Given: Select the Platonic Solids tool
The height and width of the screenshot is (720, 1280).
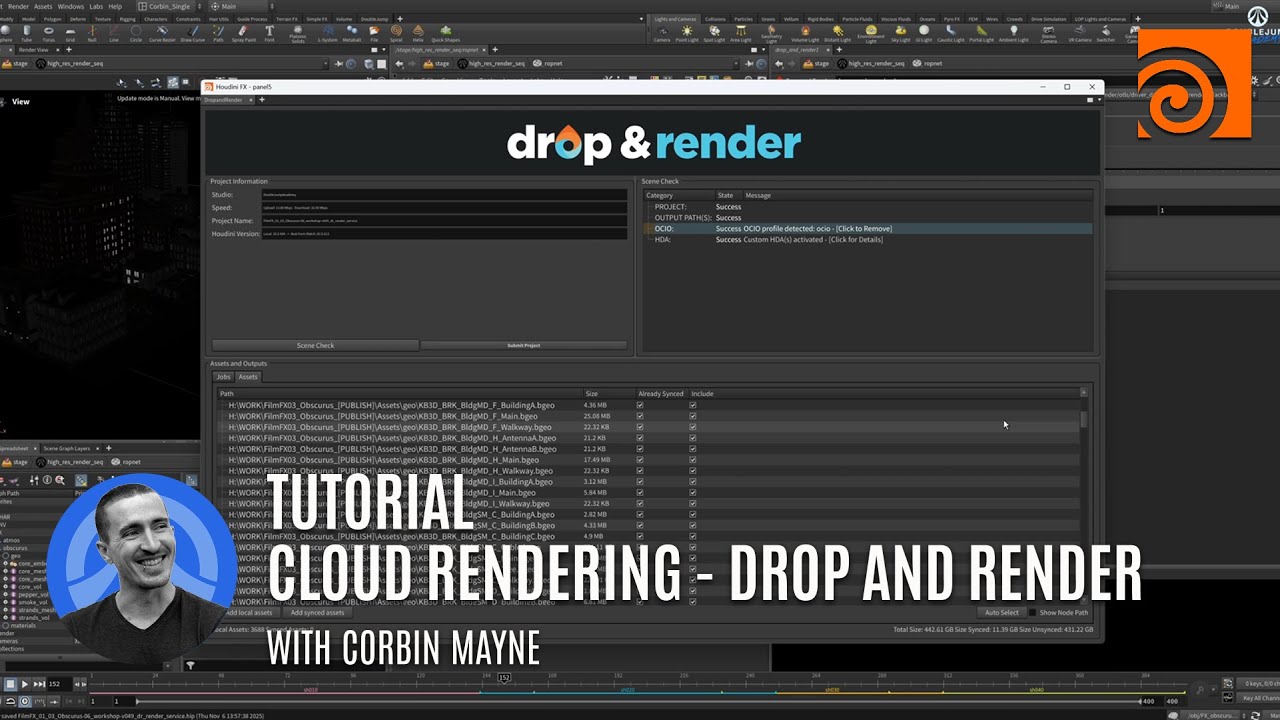Looking at the screenshot, I should pos(298,34).
